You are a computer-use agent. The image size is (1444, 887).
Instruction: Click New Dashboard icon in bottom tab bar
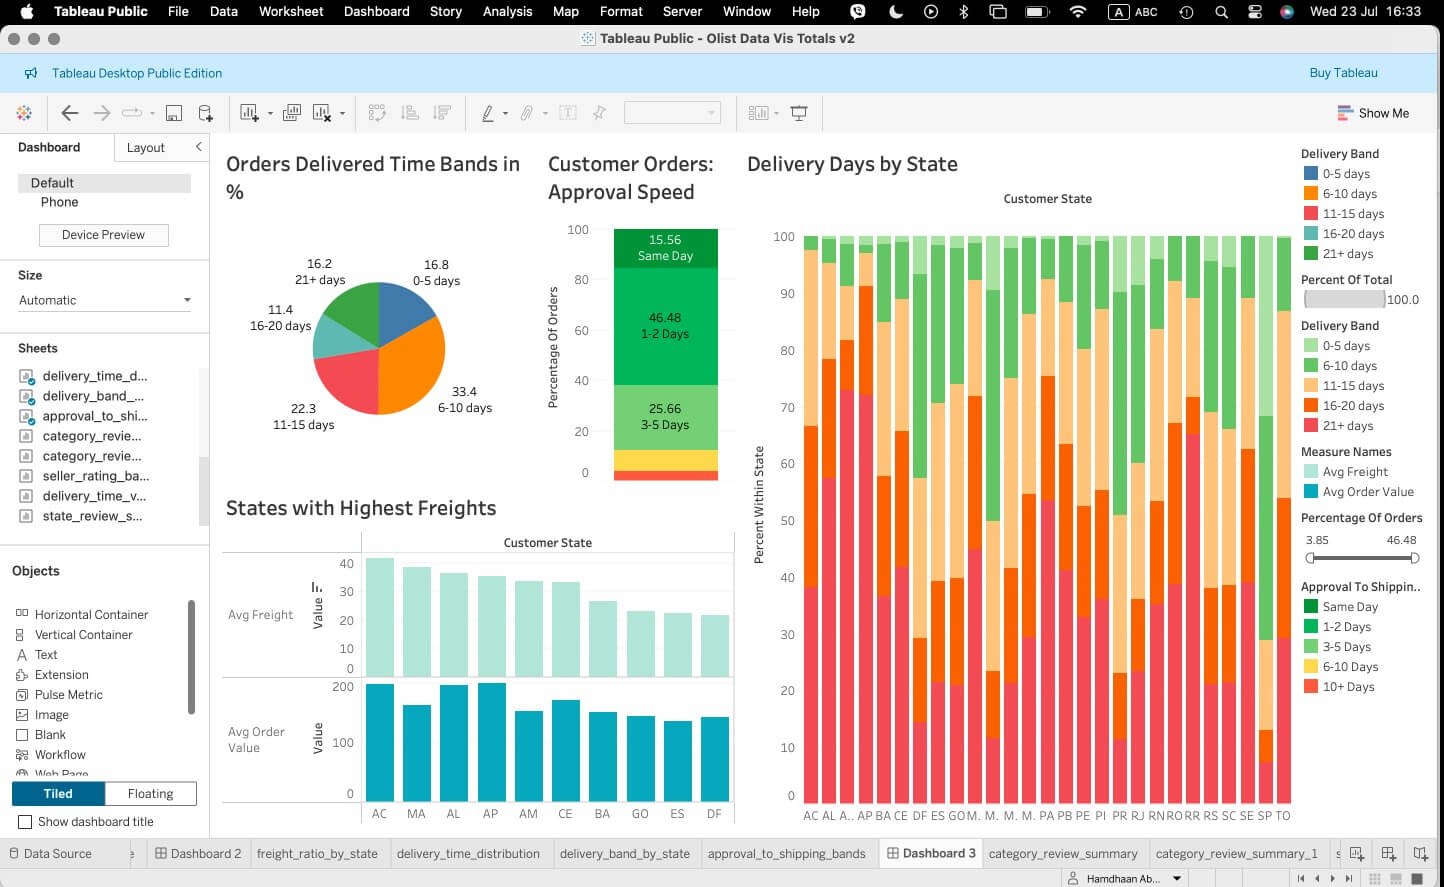coord(1388,853)
